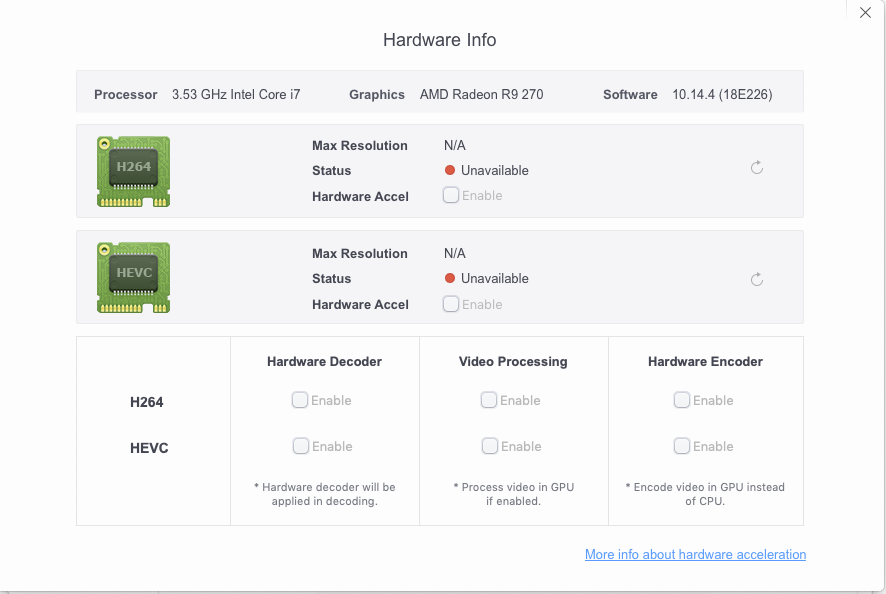The image size is (886, 594).
Task: Refresh the HEVC hardware status
Action: [757, 279]
